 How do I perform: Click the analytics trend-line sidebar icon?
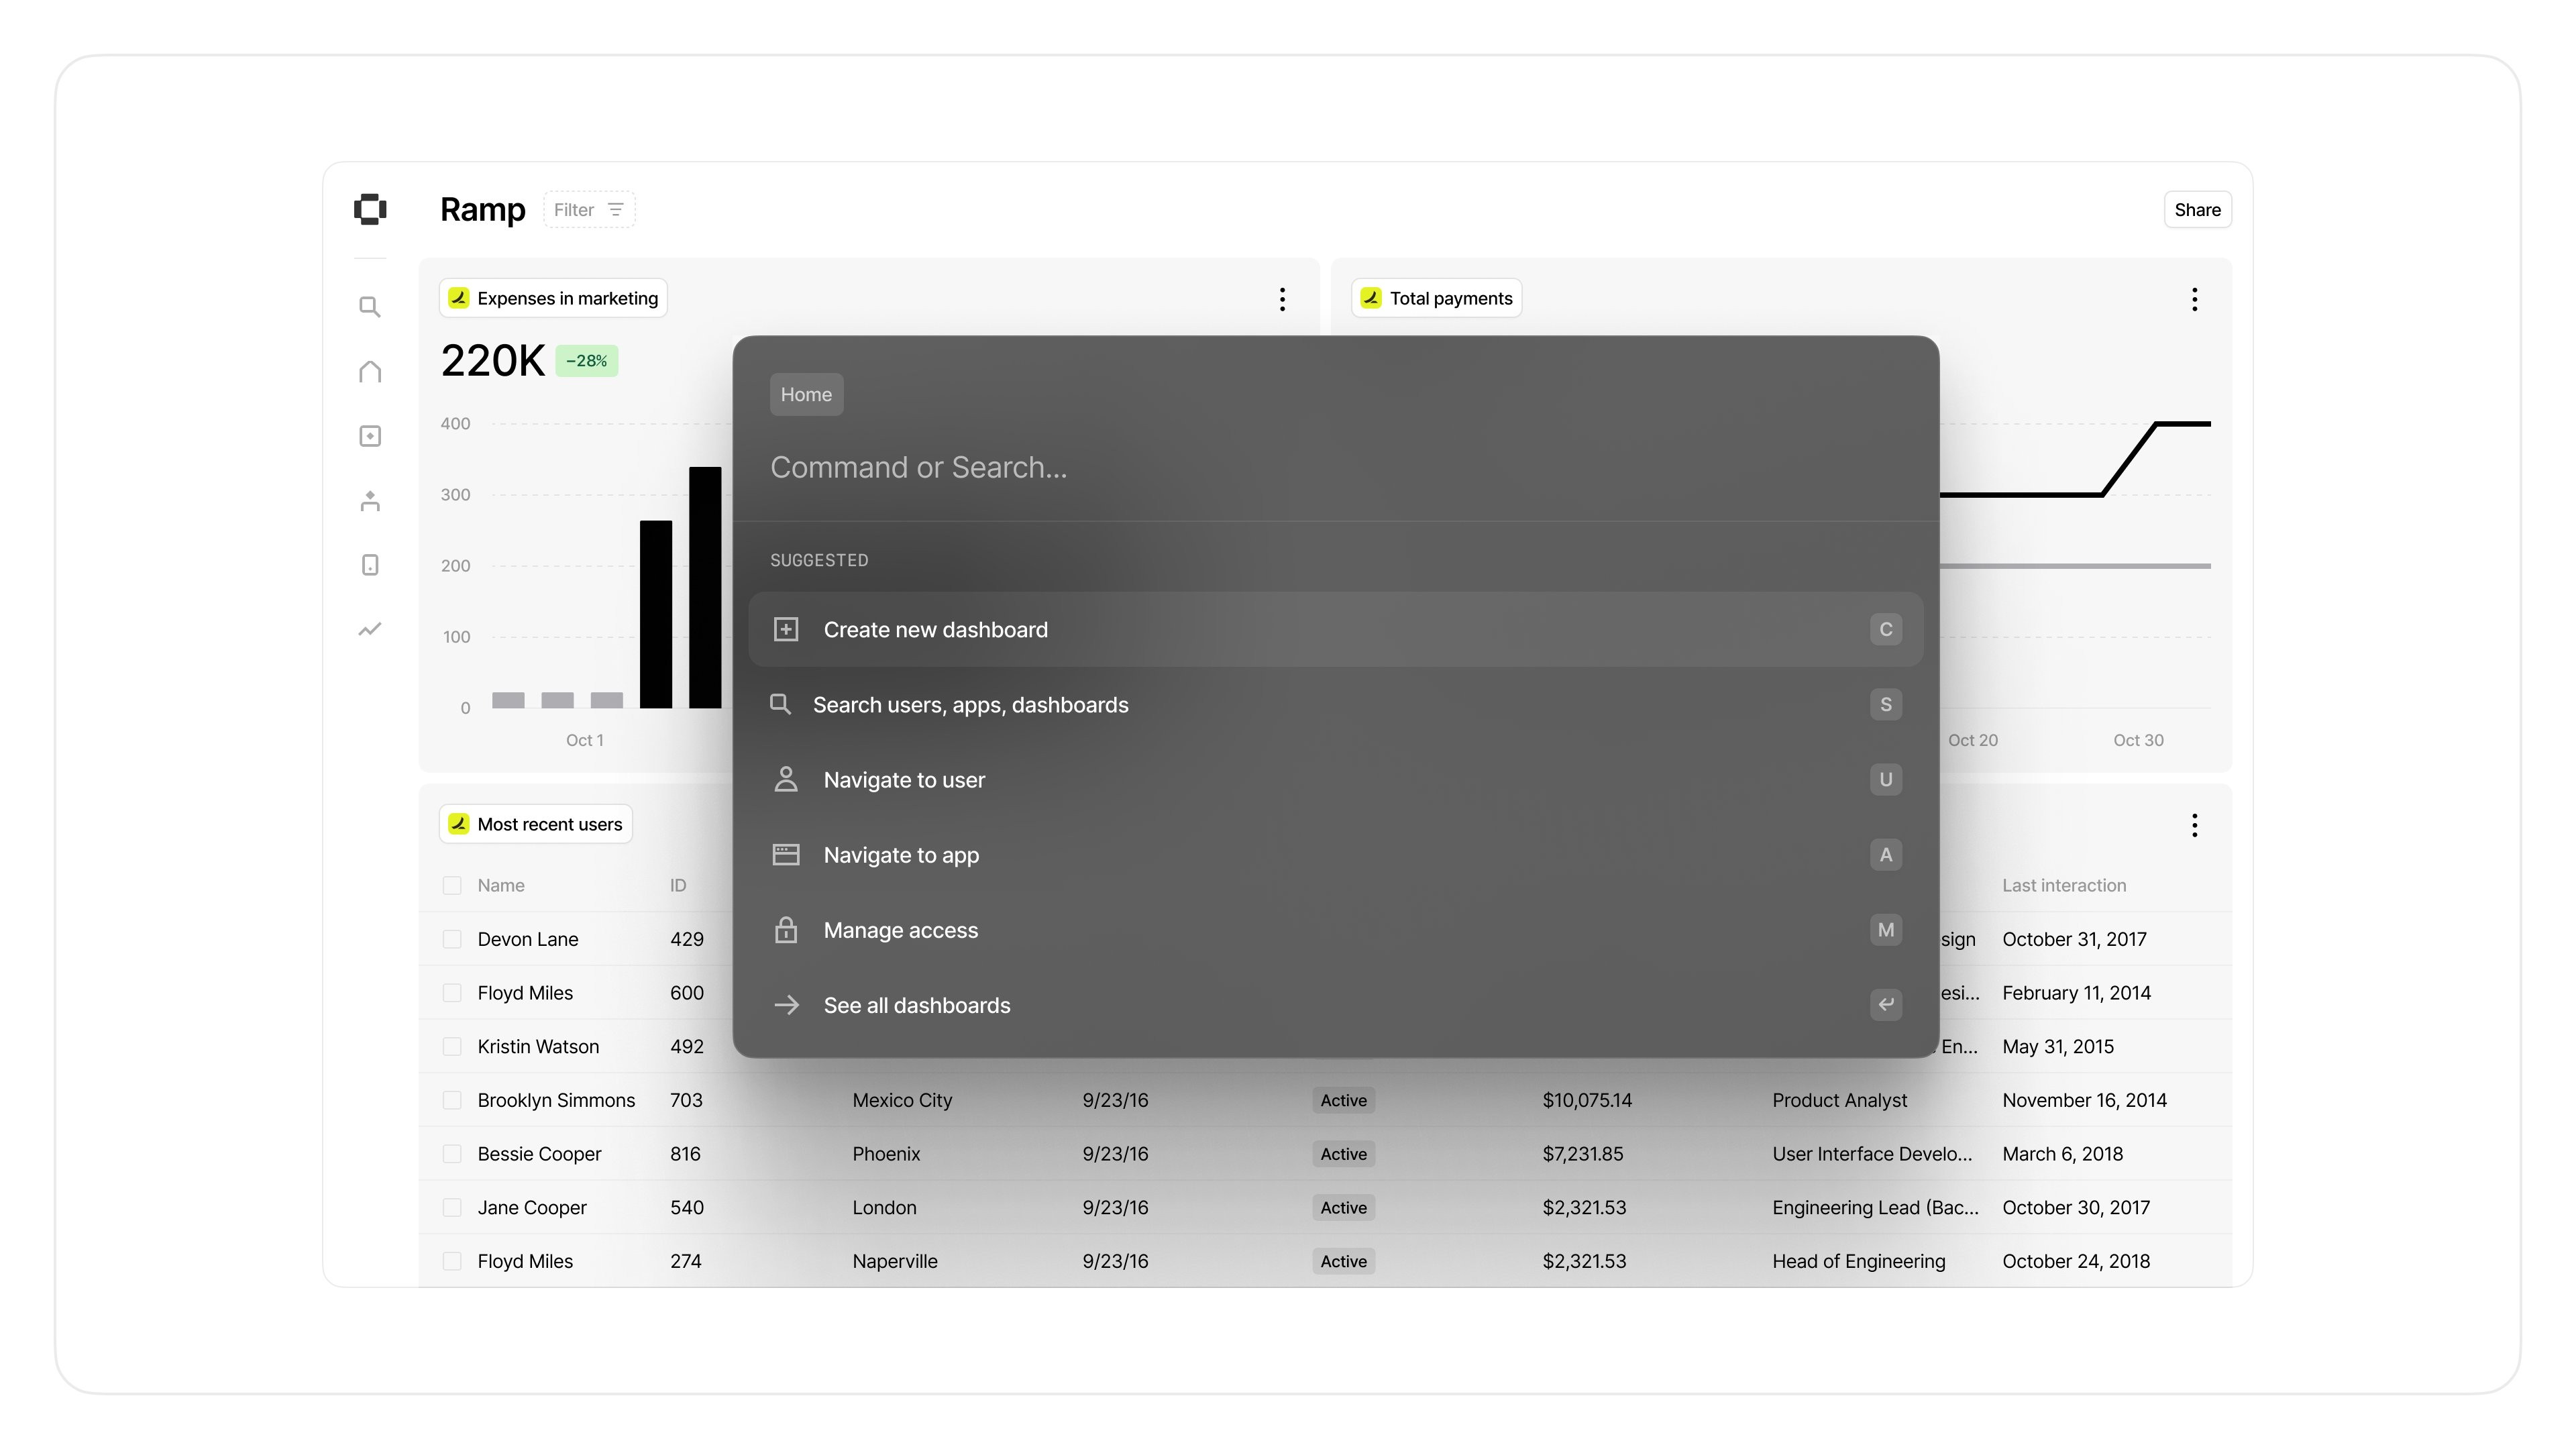coord(370,629)
